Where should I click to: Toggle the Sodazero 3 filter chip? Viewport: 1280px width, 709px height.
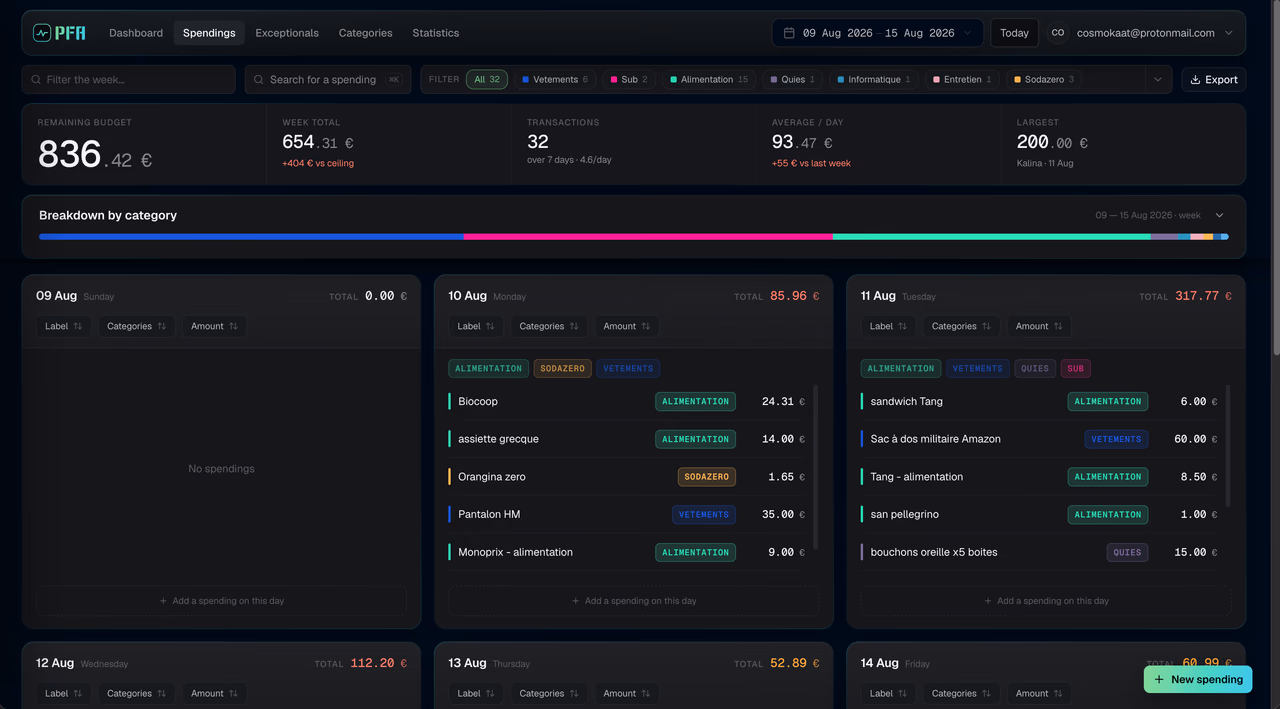pyautogui.click(x=1044, y=80)
